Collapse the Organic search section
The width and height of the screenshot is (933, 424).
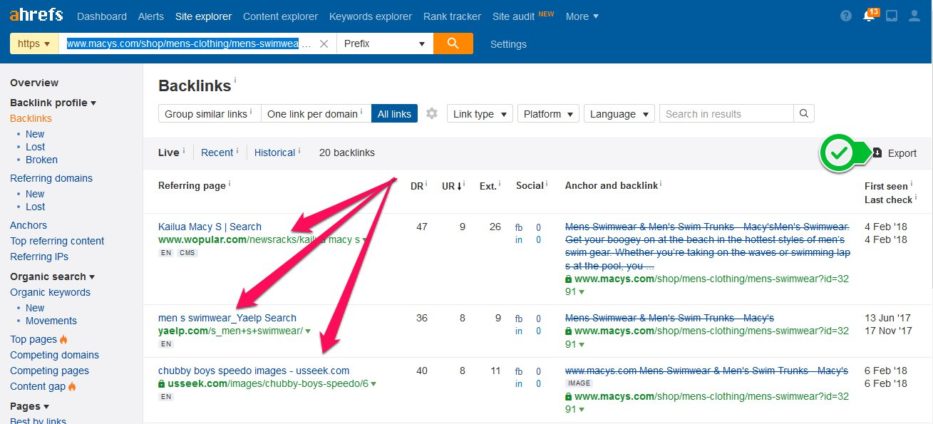point(52,277)
